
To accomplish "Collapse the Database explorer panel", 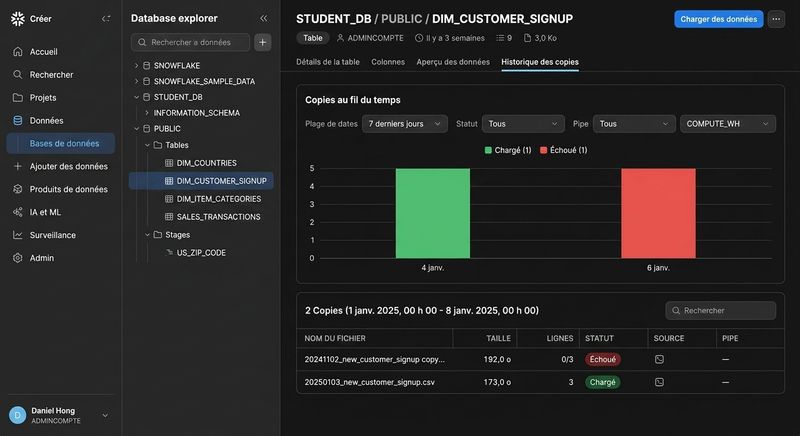I will [263, 18].
